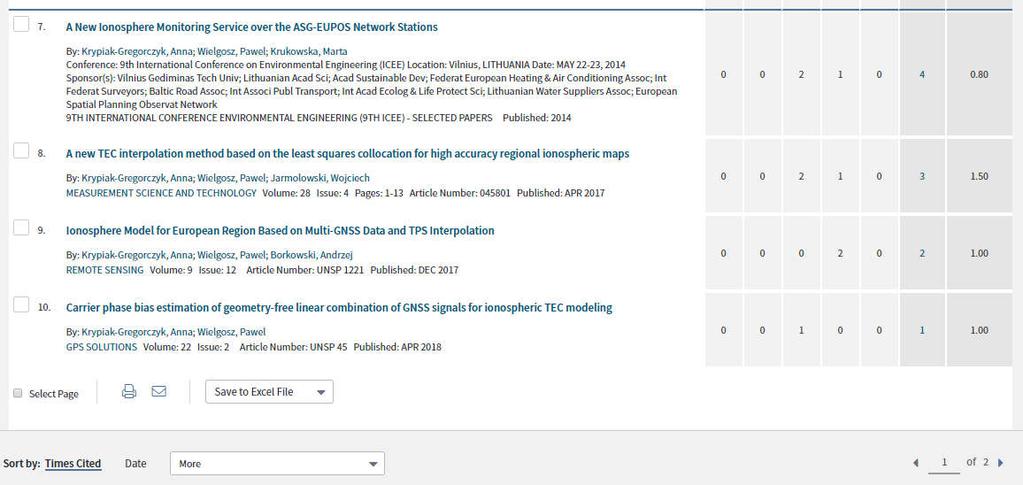Click the print records icon
1023x485 pixels.
(129, 392)
